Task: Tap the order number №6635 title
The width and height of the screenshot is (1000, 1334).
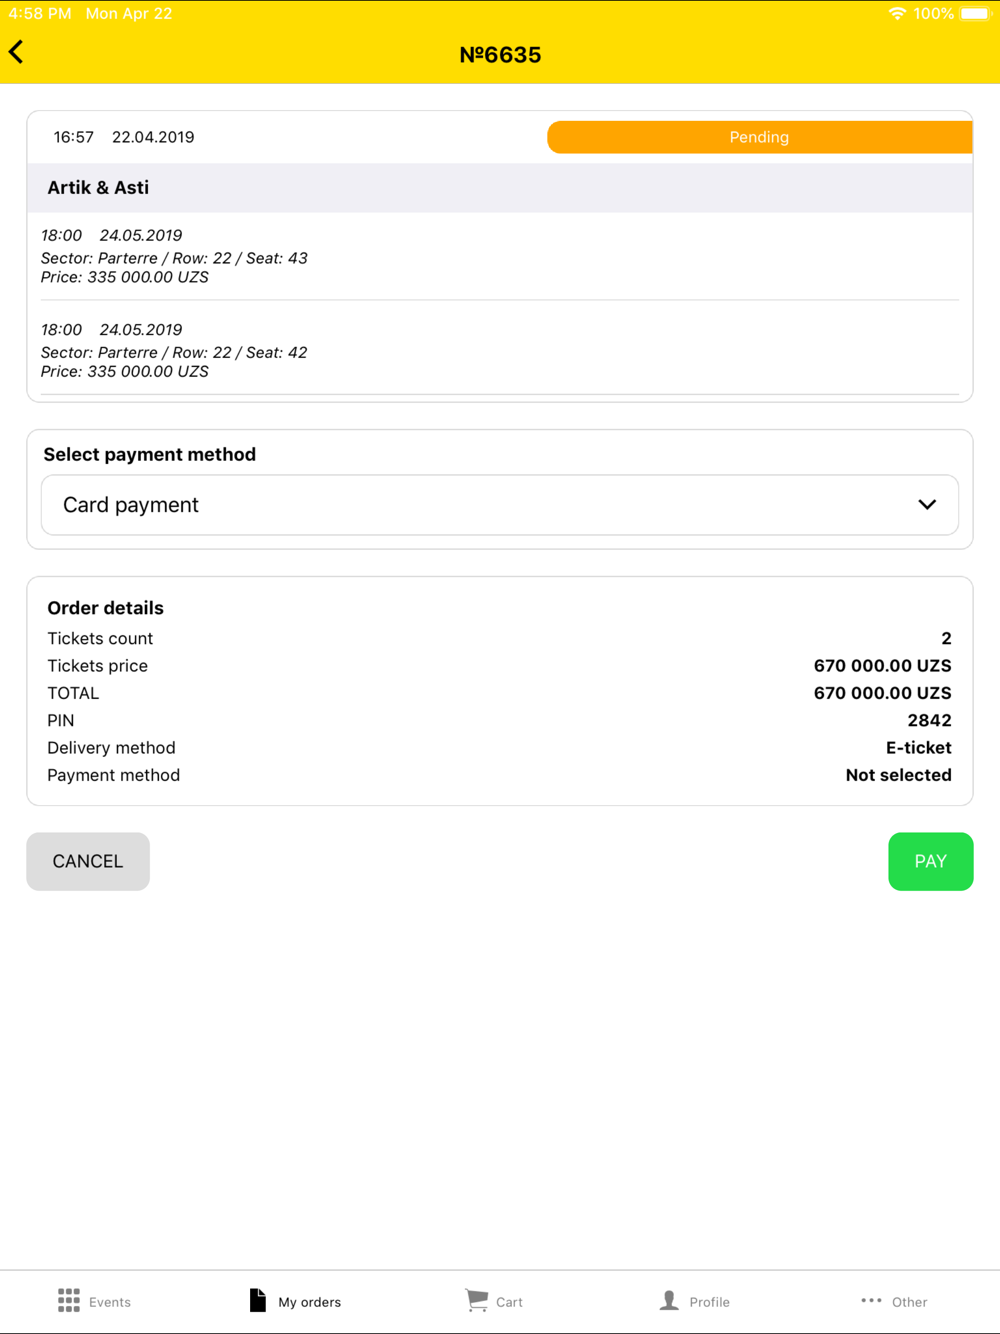Action: 500,55
